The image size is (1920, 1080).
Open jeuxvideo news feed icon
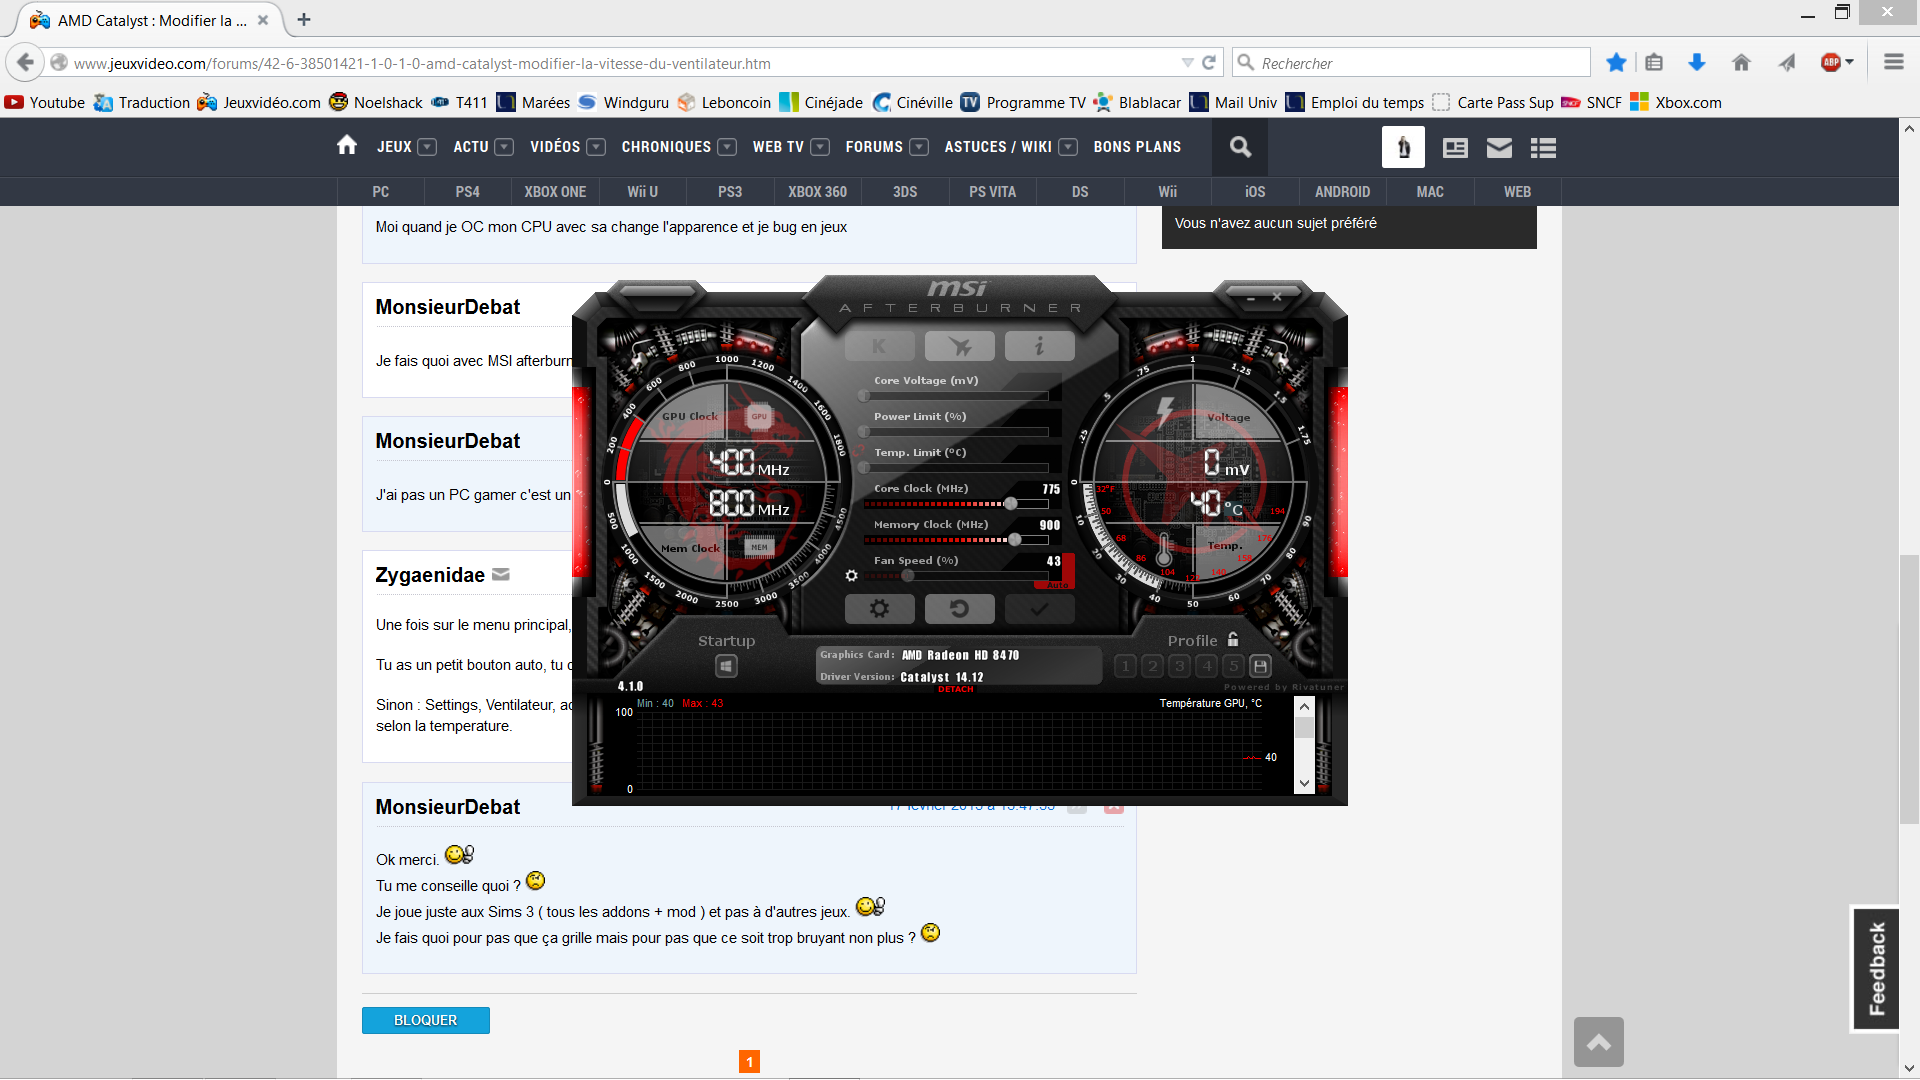[1455, 148]
